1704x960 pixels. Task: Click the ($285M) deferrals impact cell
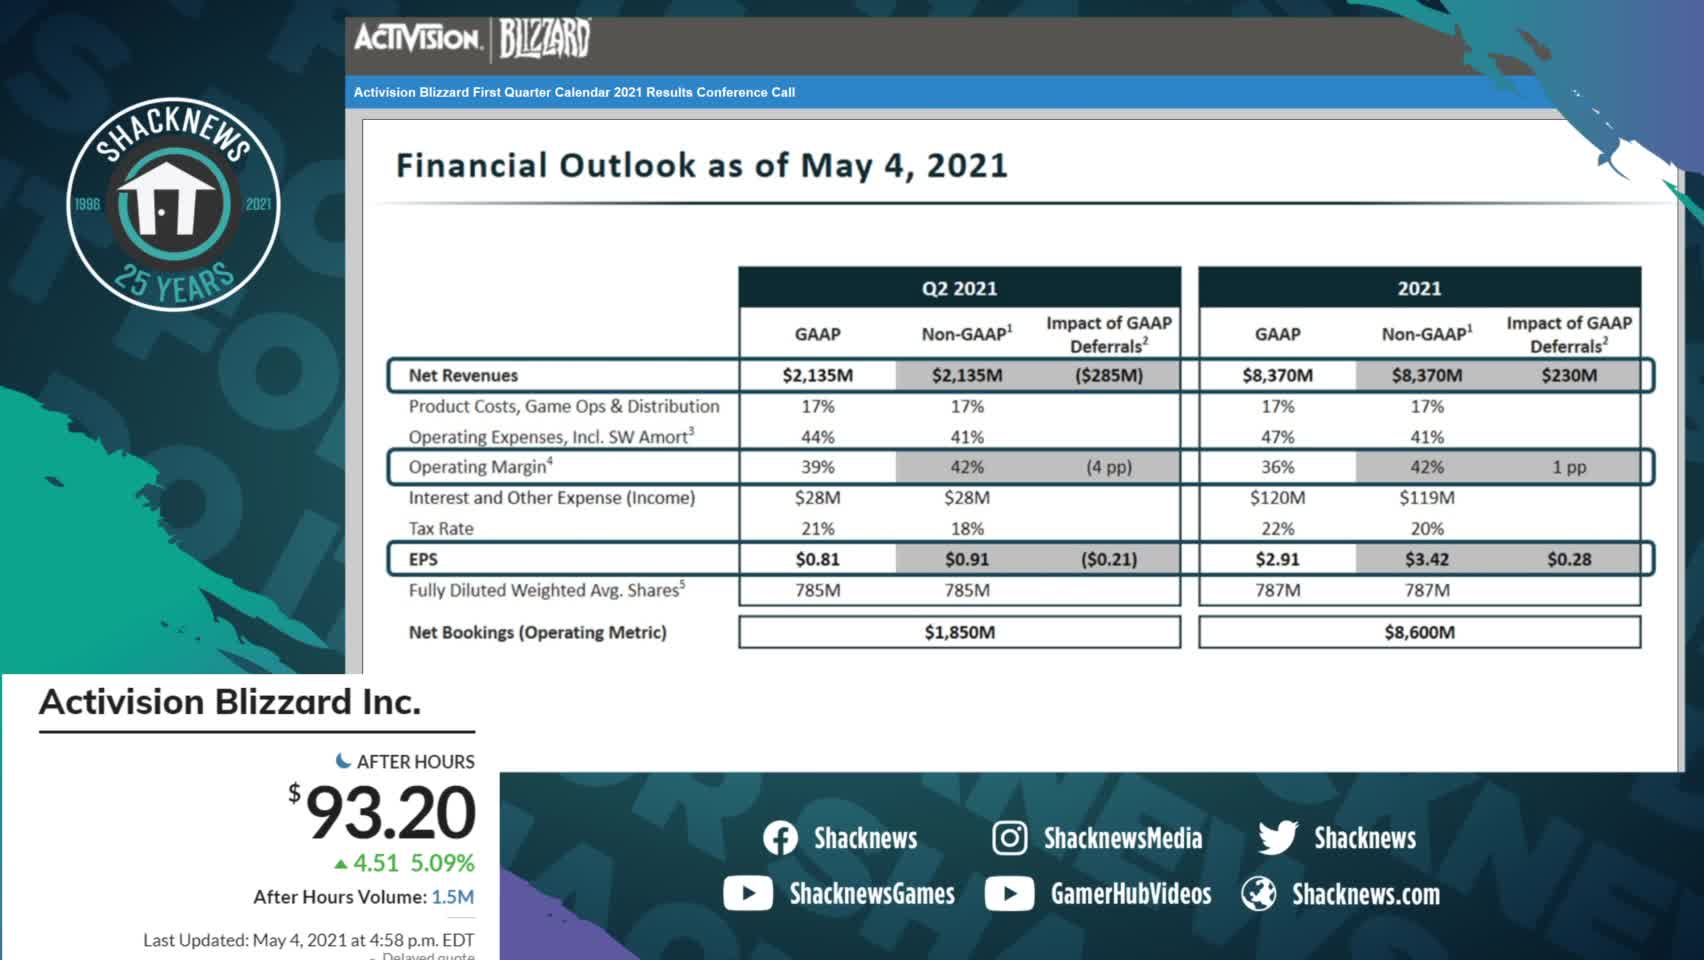coord(1108,375)
